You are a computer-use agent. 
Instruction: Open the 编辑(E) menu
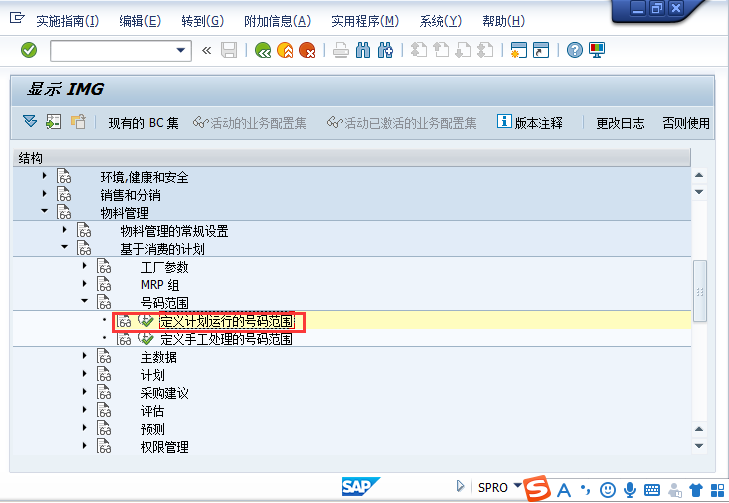140,21
